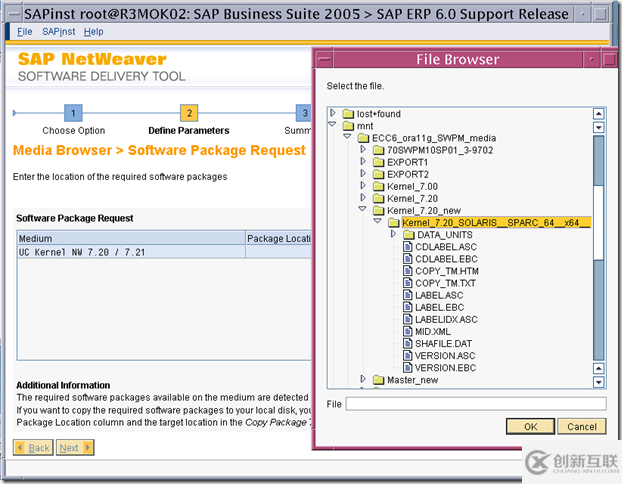Screen dimensions: 622x484
Task: Open the SAPinst window menu button
Action: coord(14,15)
